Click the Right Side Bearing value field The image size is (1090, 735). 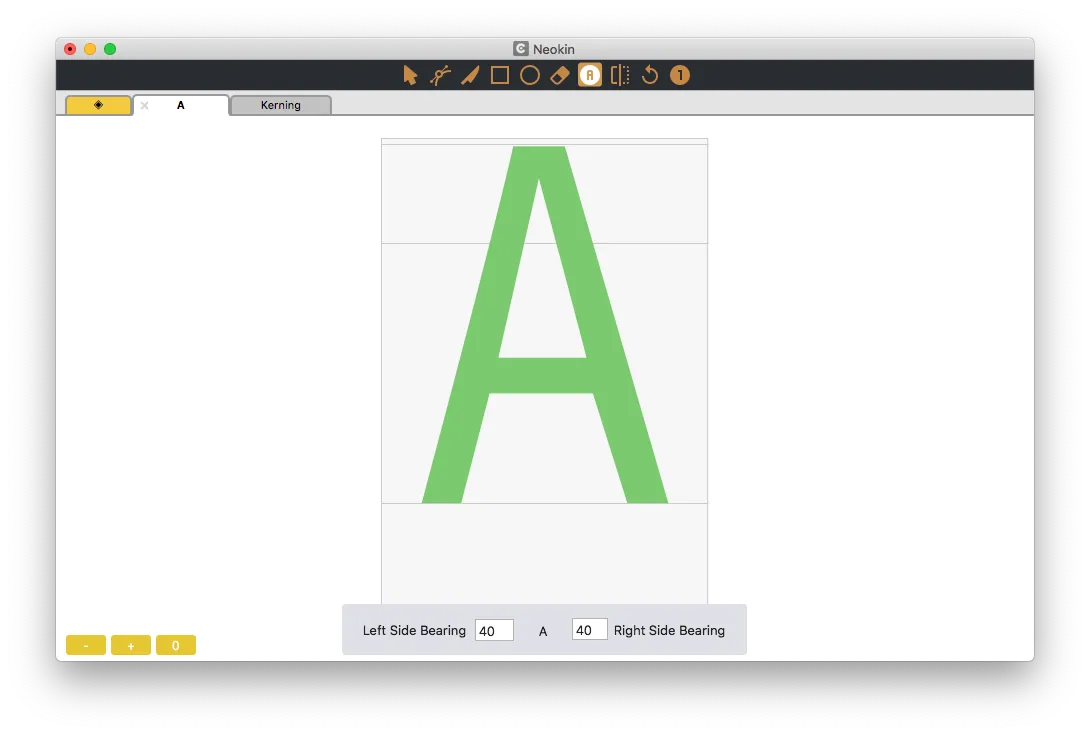coord(589,629)
